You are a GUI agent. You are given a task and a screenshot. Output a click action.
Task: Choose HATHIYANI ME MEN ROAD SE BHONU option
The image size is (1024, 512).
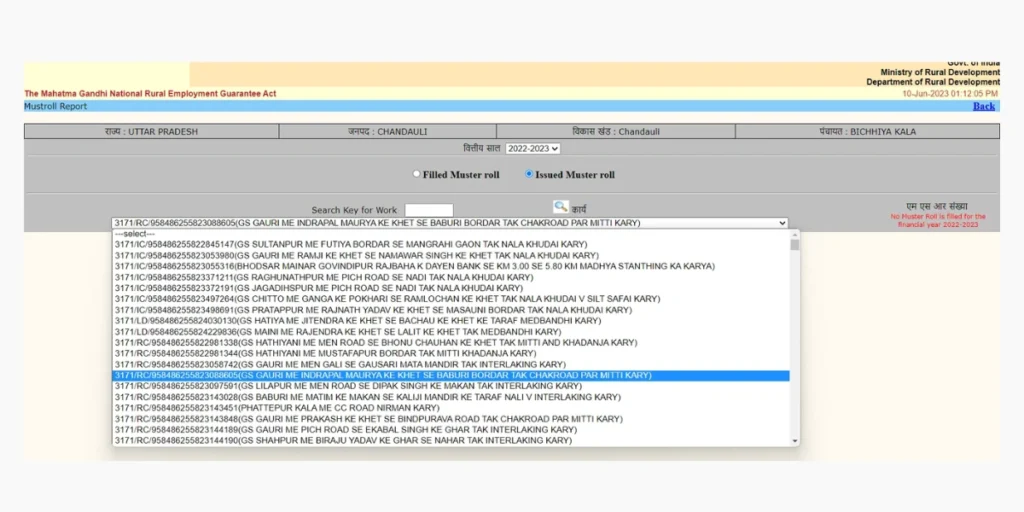pos(451,342)
